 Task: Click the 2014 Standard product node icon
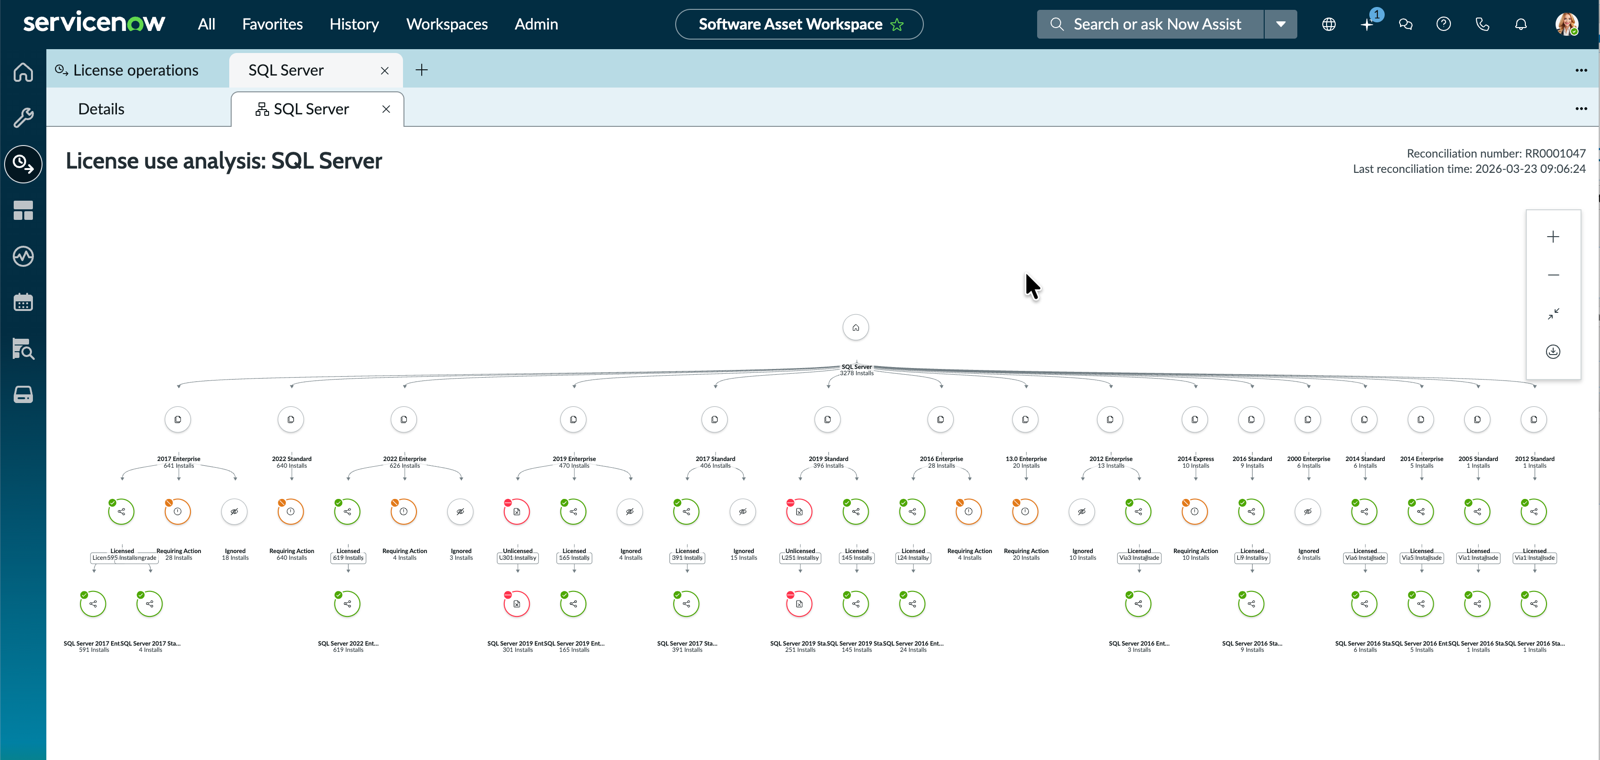(x=1364, y=420)
